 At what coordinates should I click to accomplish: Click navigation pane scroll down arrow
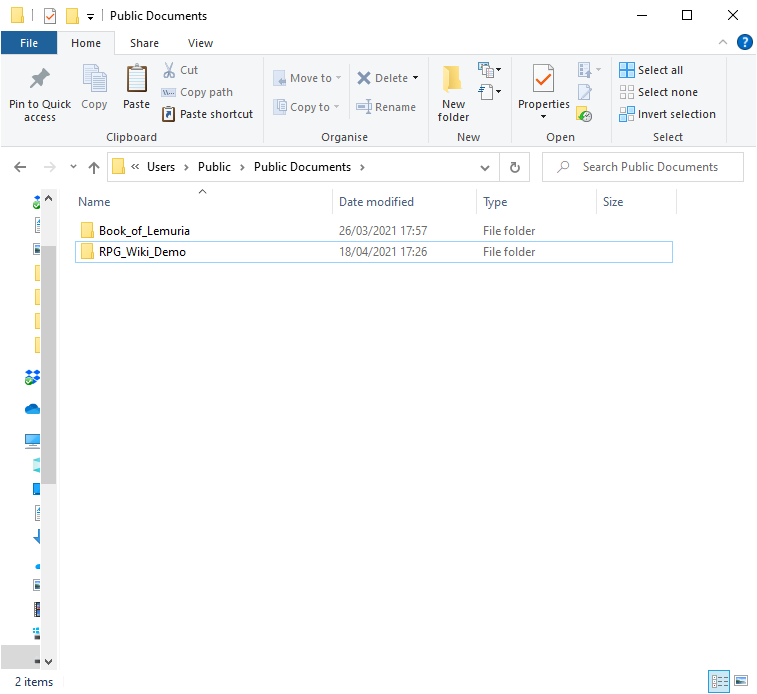coord(48,661)
